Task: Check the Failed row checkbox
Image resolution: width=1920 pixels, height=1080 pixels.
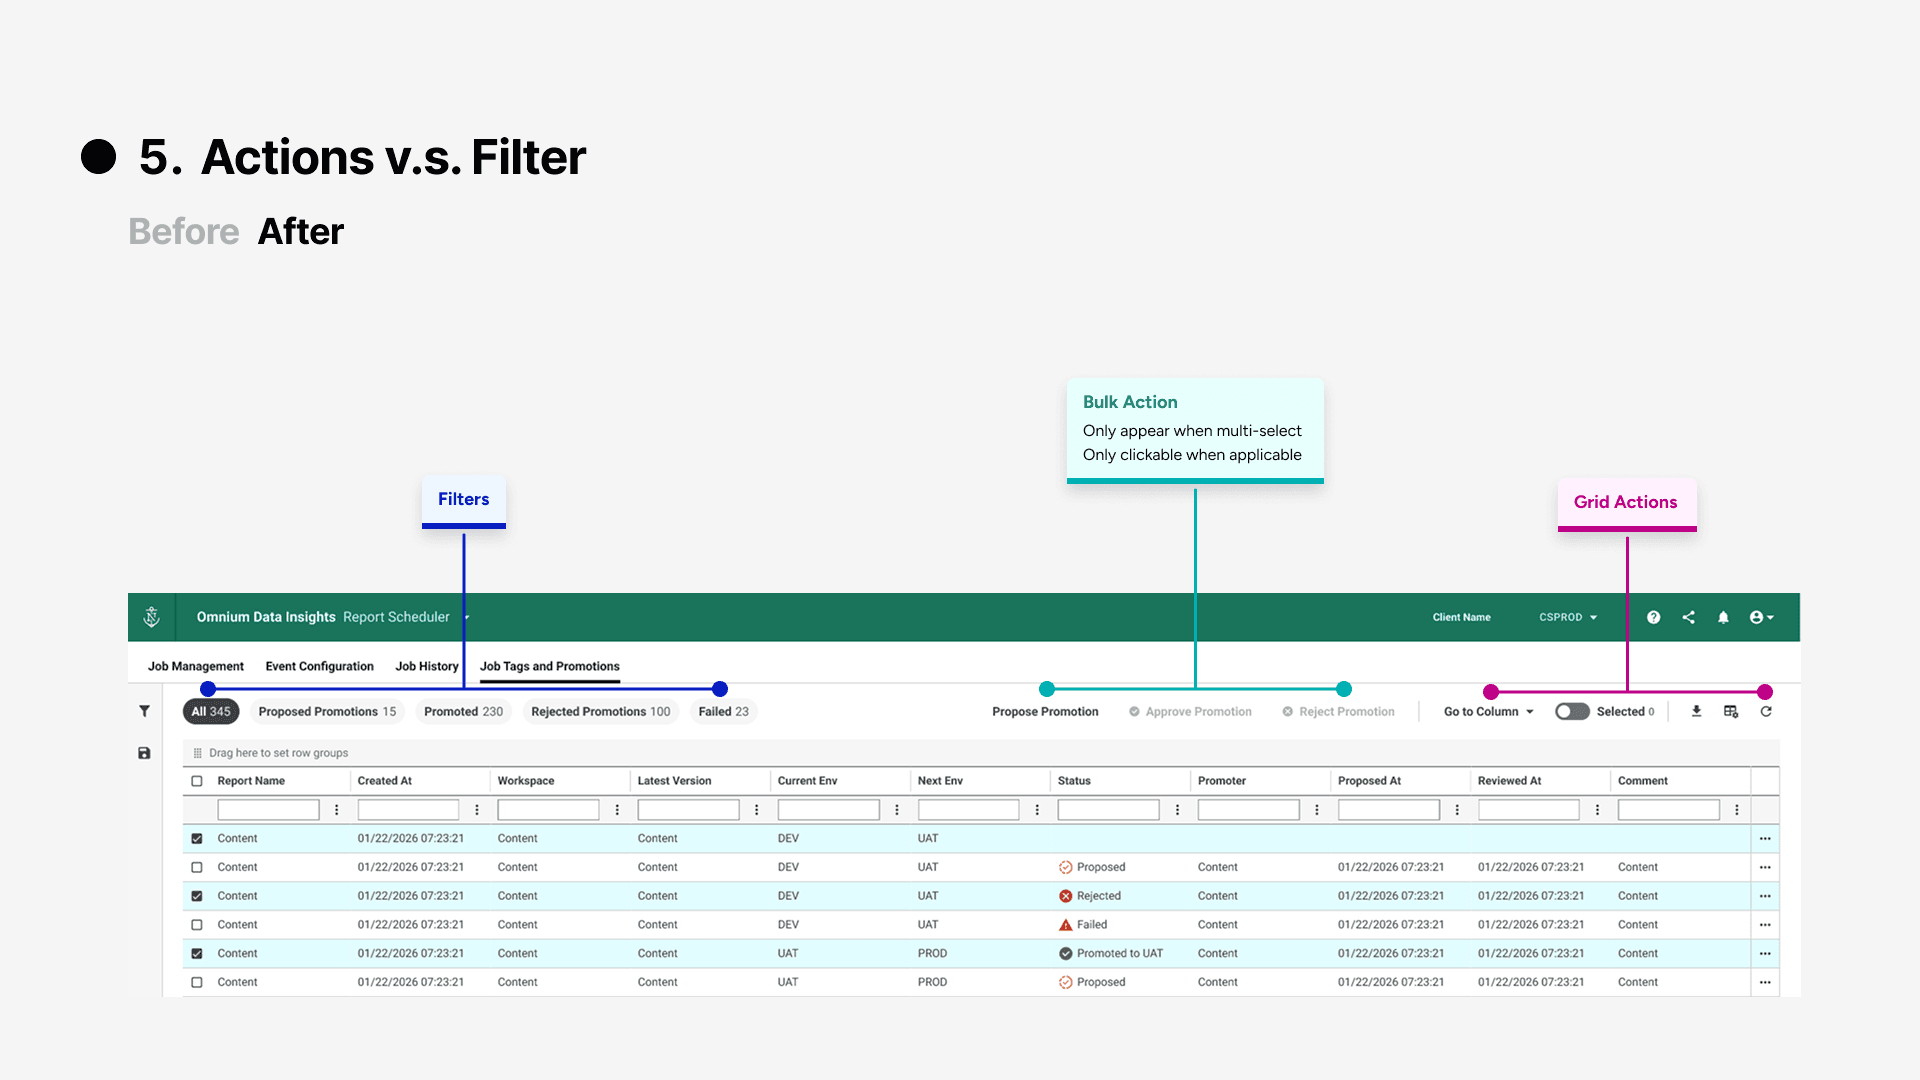Action: coord(197,925)
